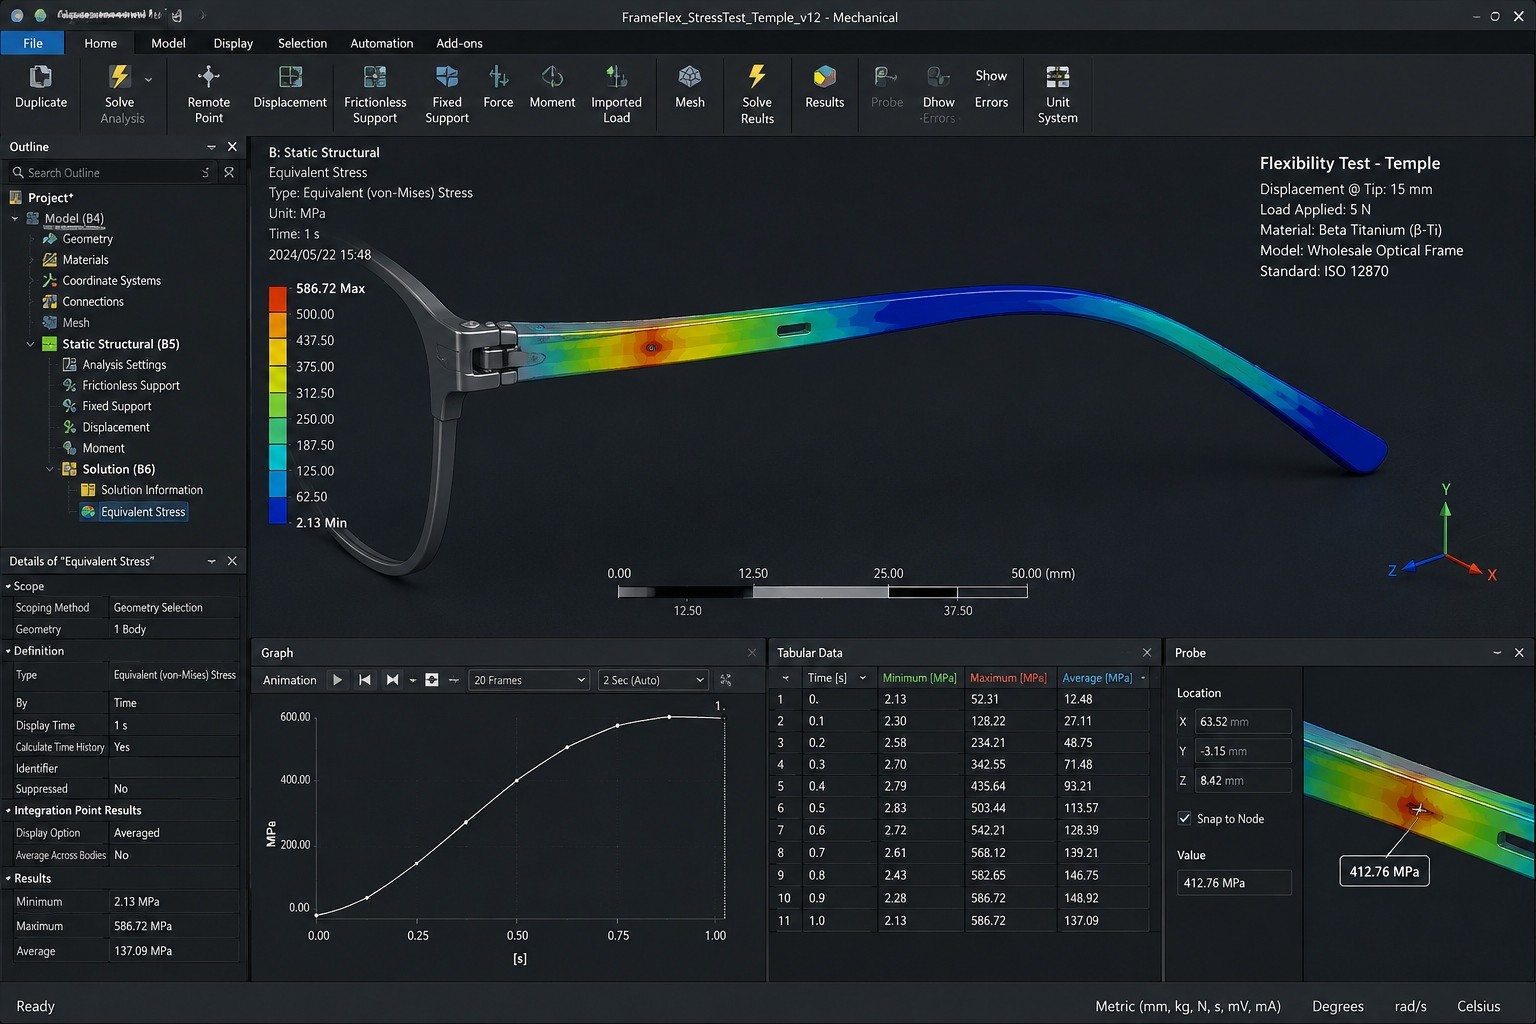Open the Imported Load tool
The image size is (1536, 1024).
pyautogui.click(x=616, y=94)
